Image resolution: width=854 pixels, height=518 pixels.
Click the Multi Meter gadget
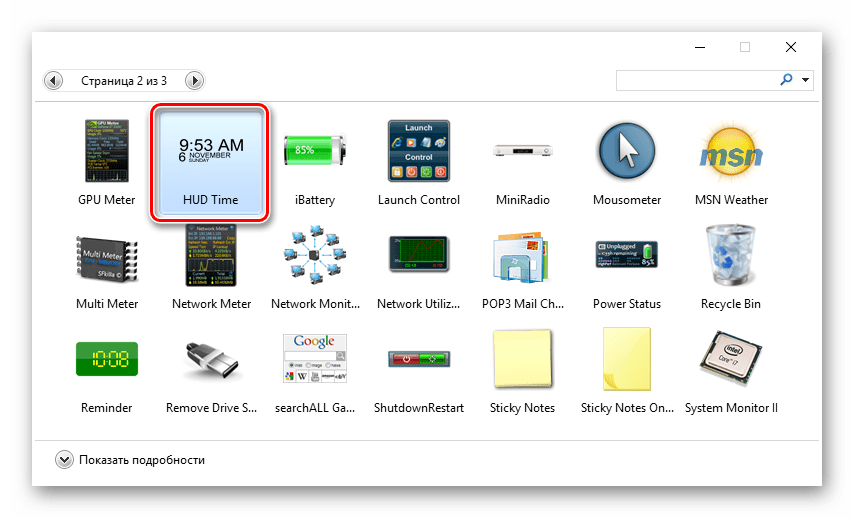coord(106,256)
